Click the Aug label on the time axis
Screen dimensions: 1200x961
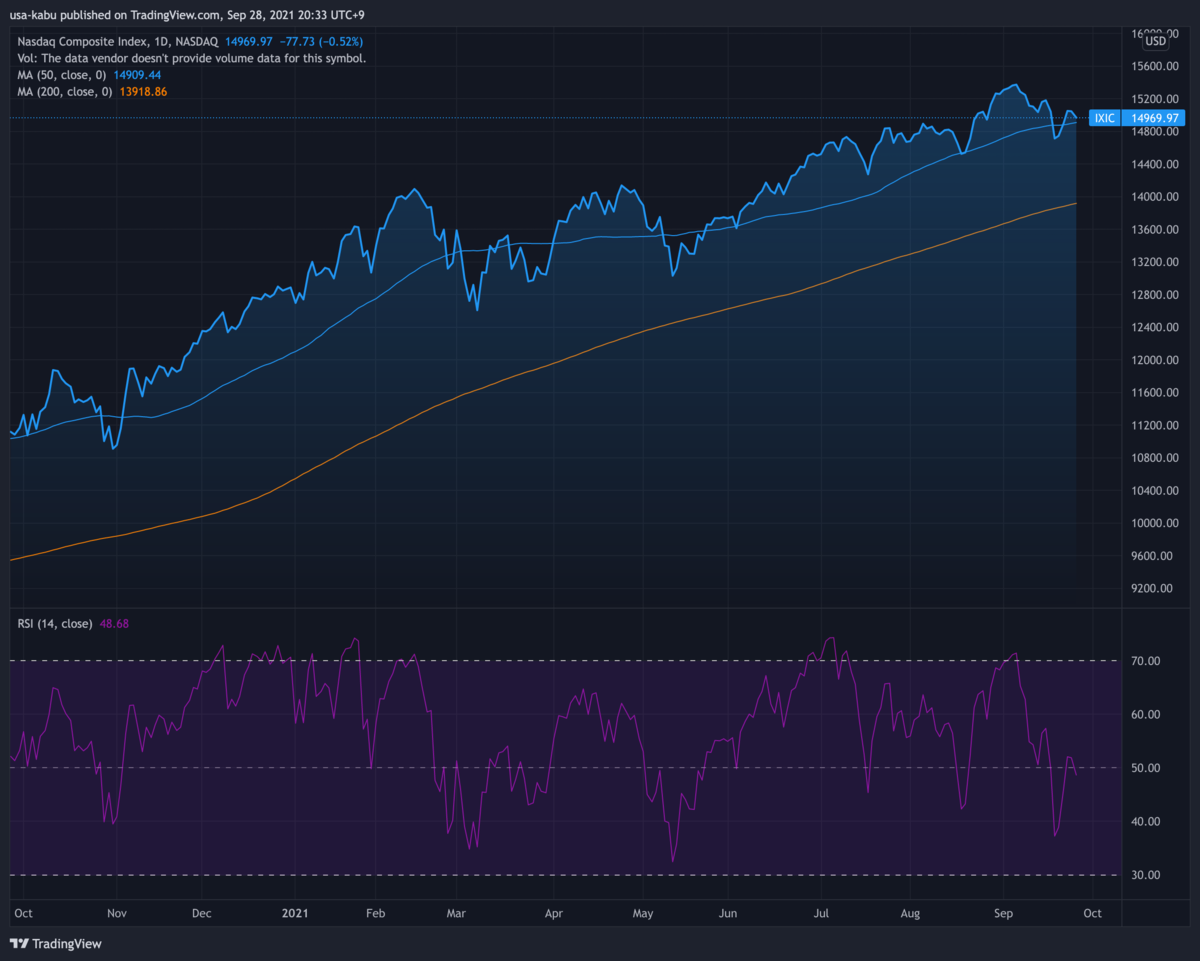(909, 913)
